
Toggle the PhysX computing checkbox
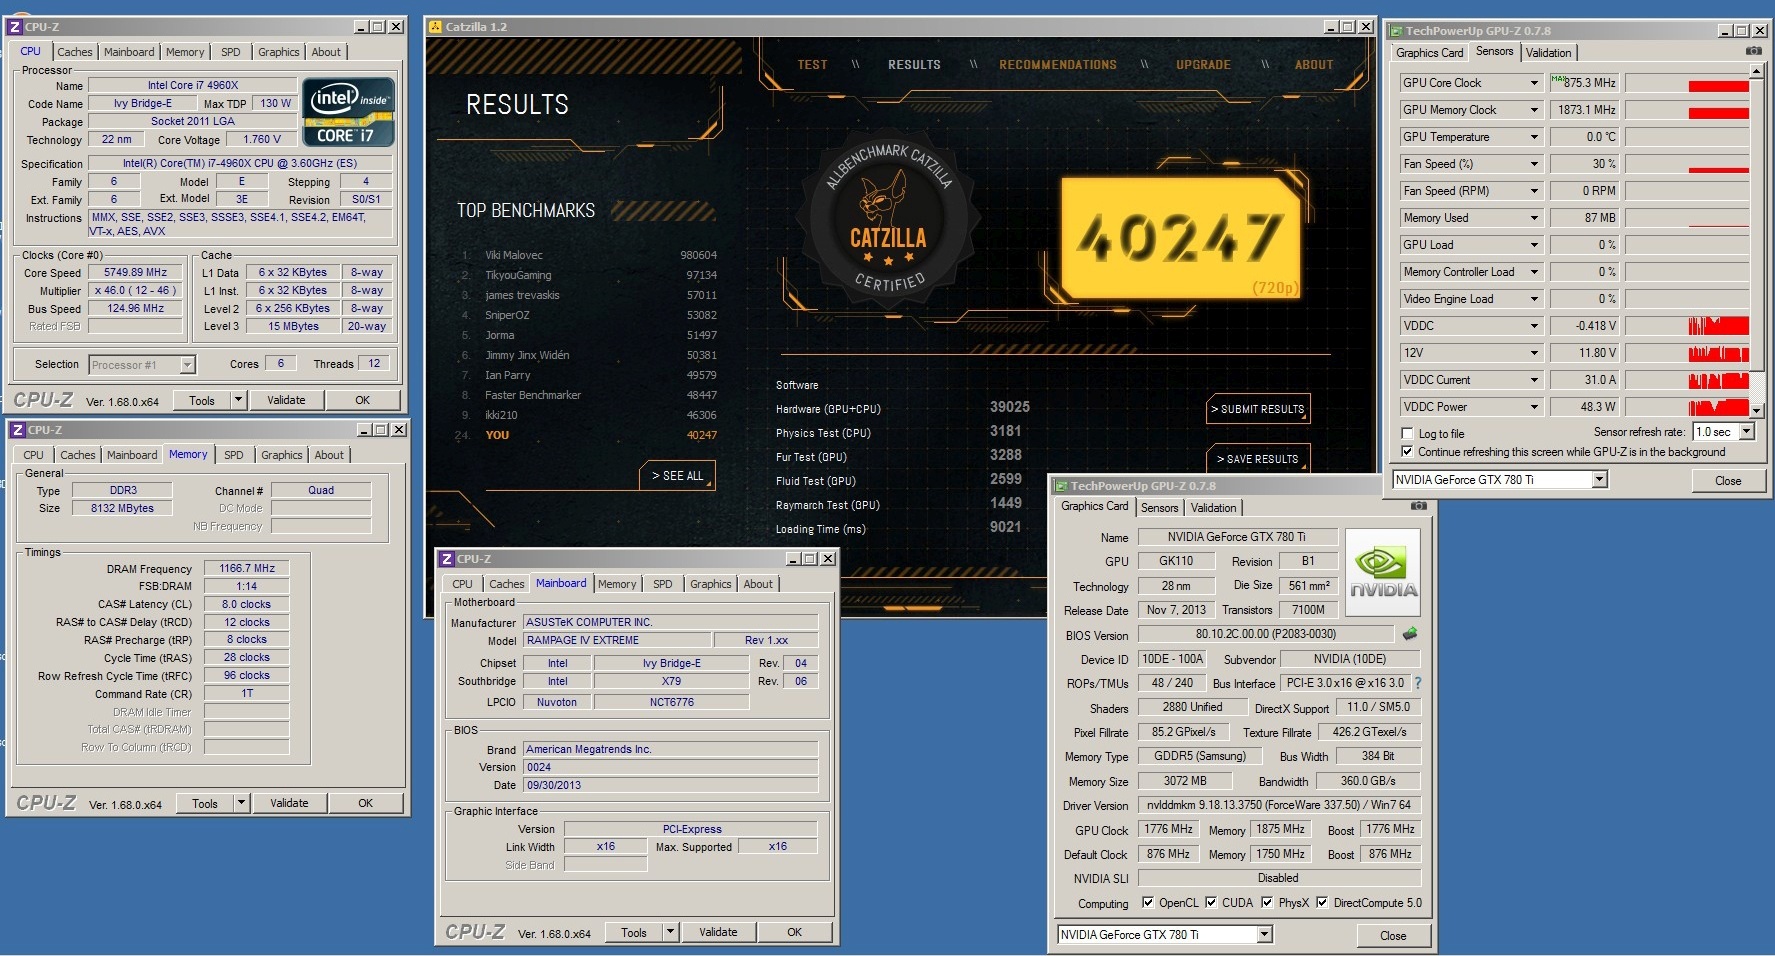(x=1267, y=903)
